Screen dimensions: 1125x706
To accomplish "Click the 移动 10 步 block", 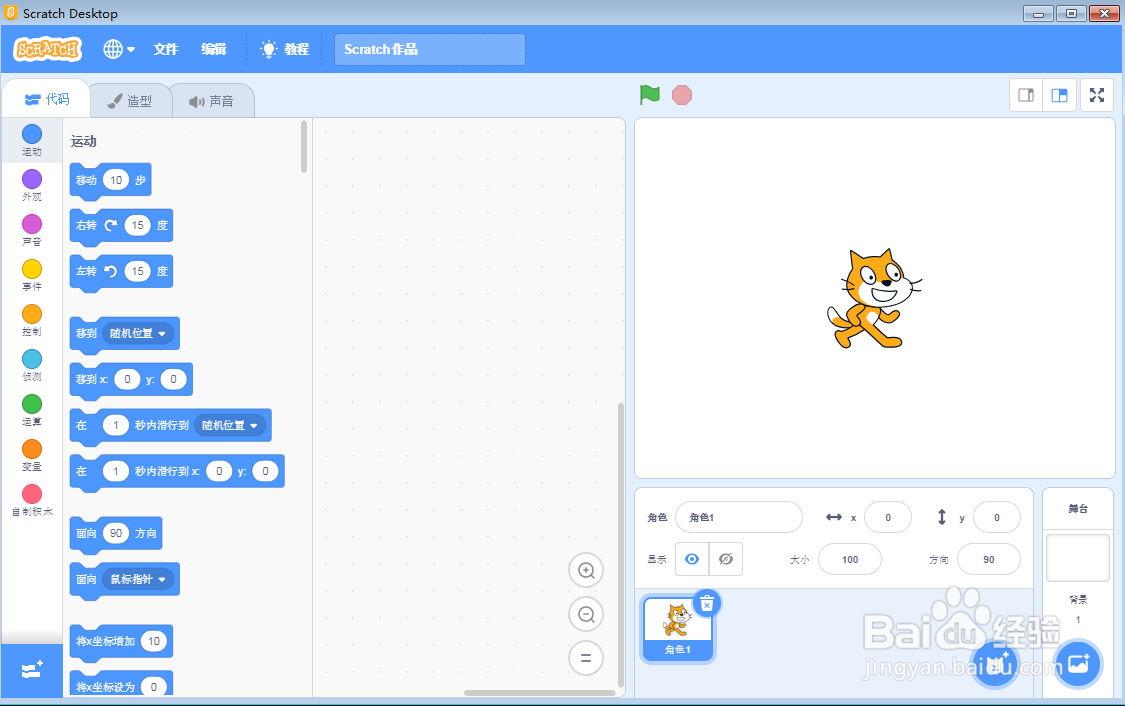I will 110,181.
